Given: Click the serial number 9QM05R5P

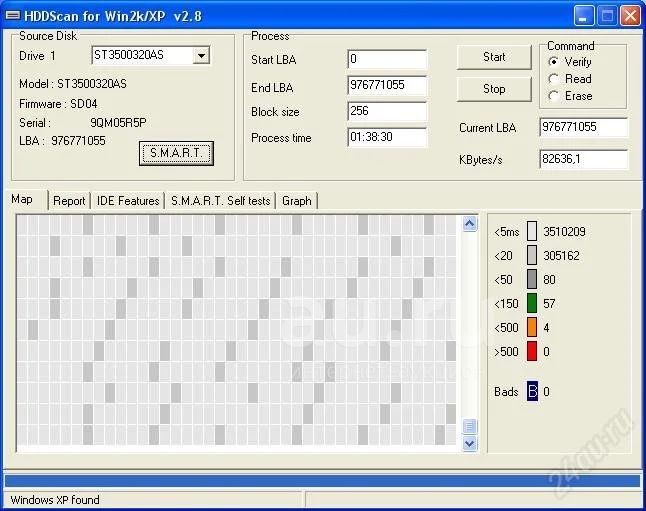Looking at the screenshot, I should (x=118, y=123).
